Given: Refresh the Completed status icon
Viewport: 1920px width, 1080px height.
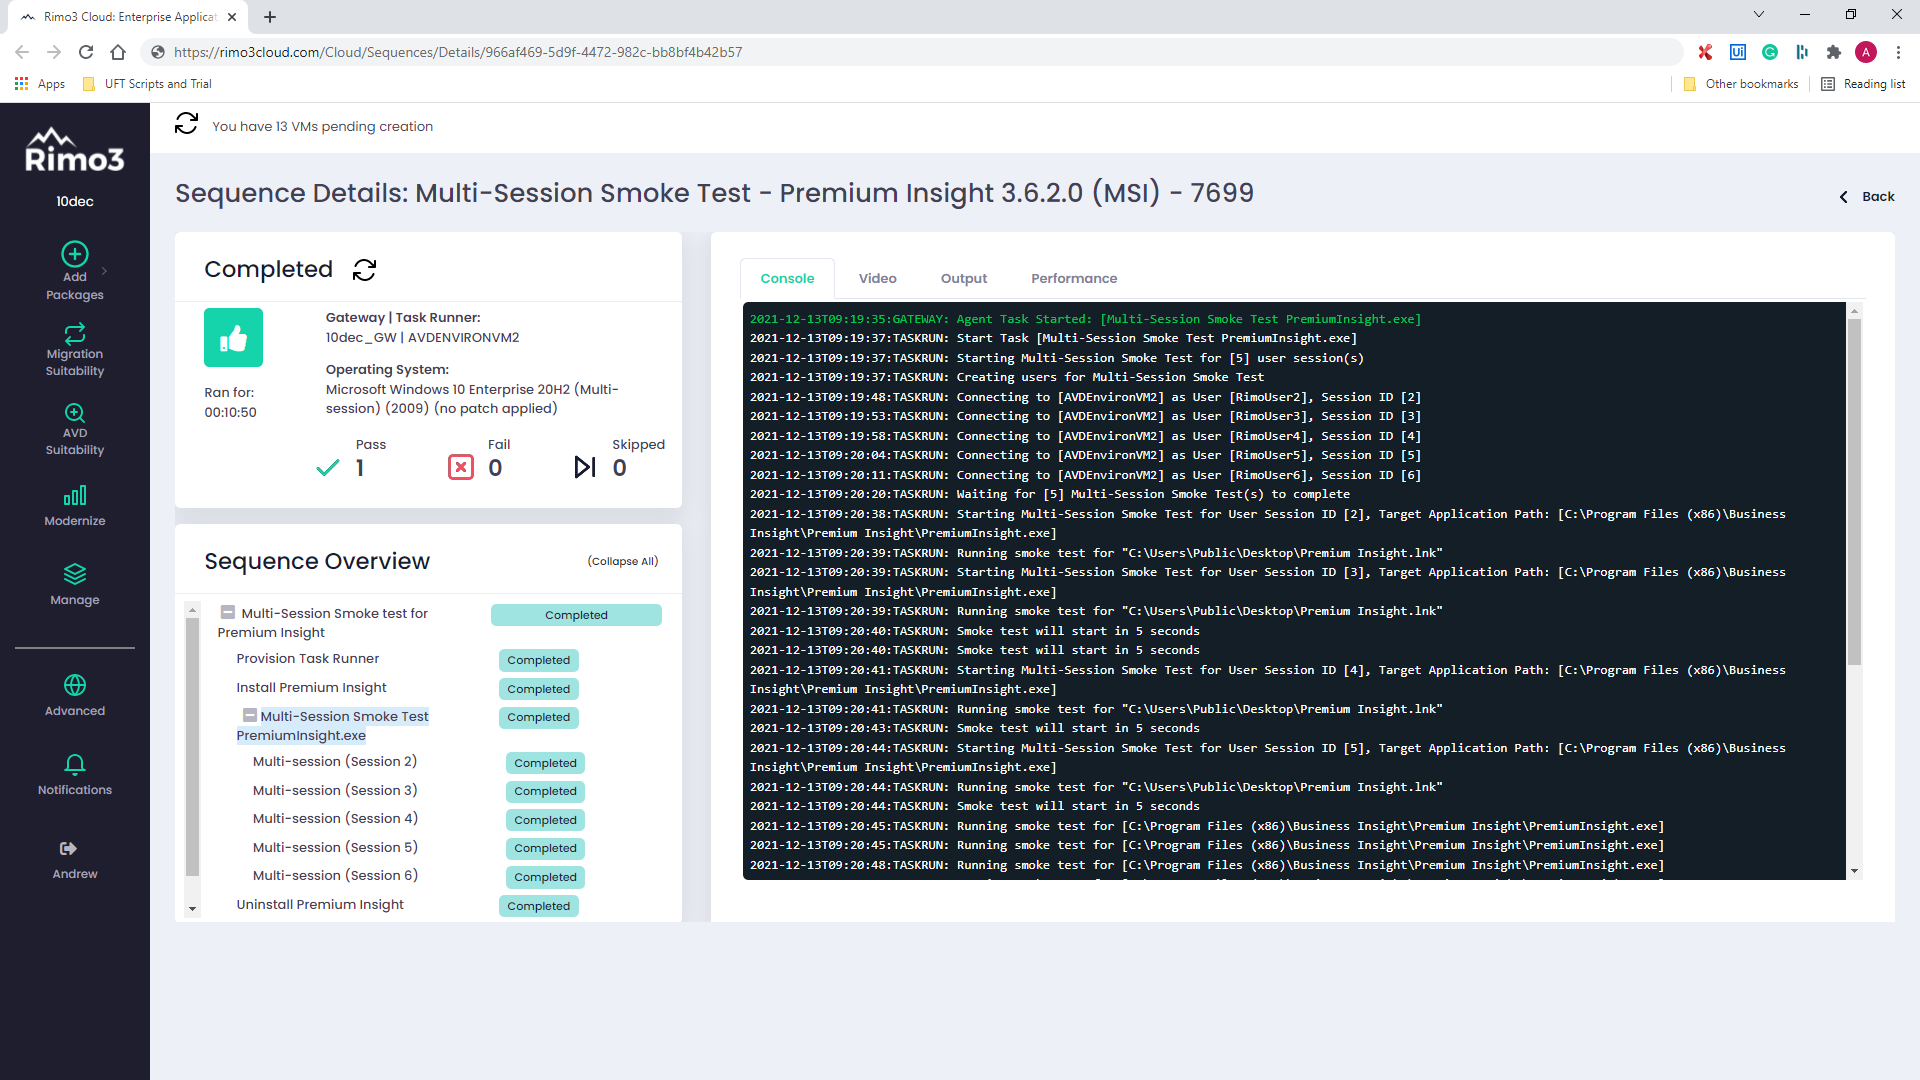Looking at the screenshot, I should point(365,270).
